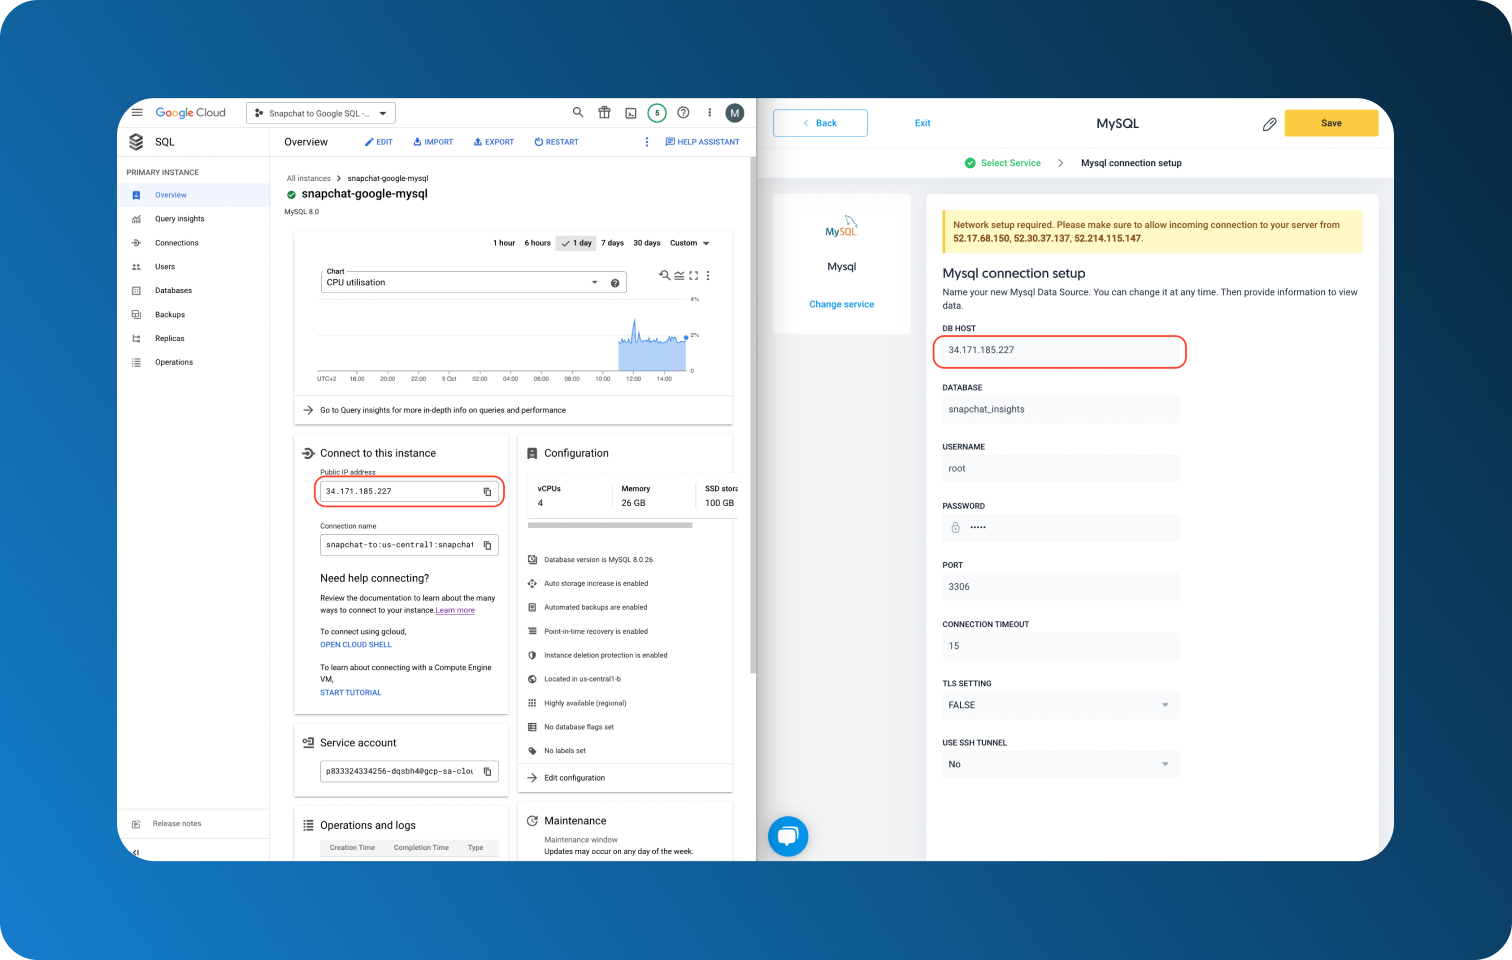This screenshot has height=960, width=1512.
Task: Expand the Custom time range dropdown
Action: pyautogui.click(x=690, y=243)
